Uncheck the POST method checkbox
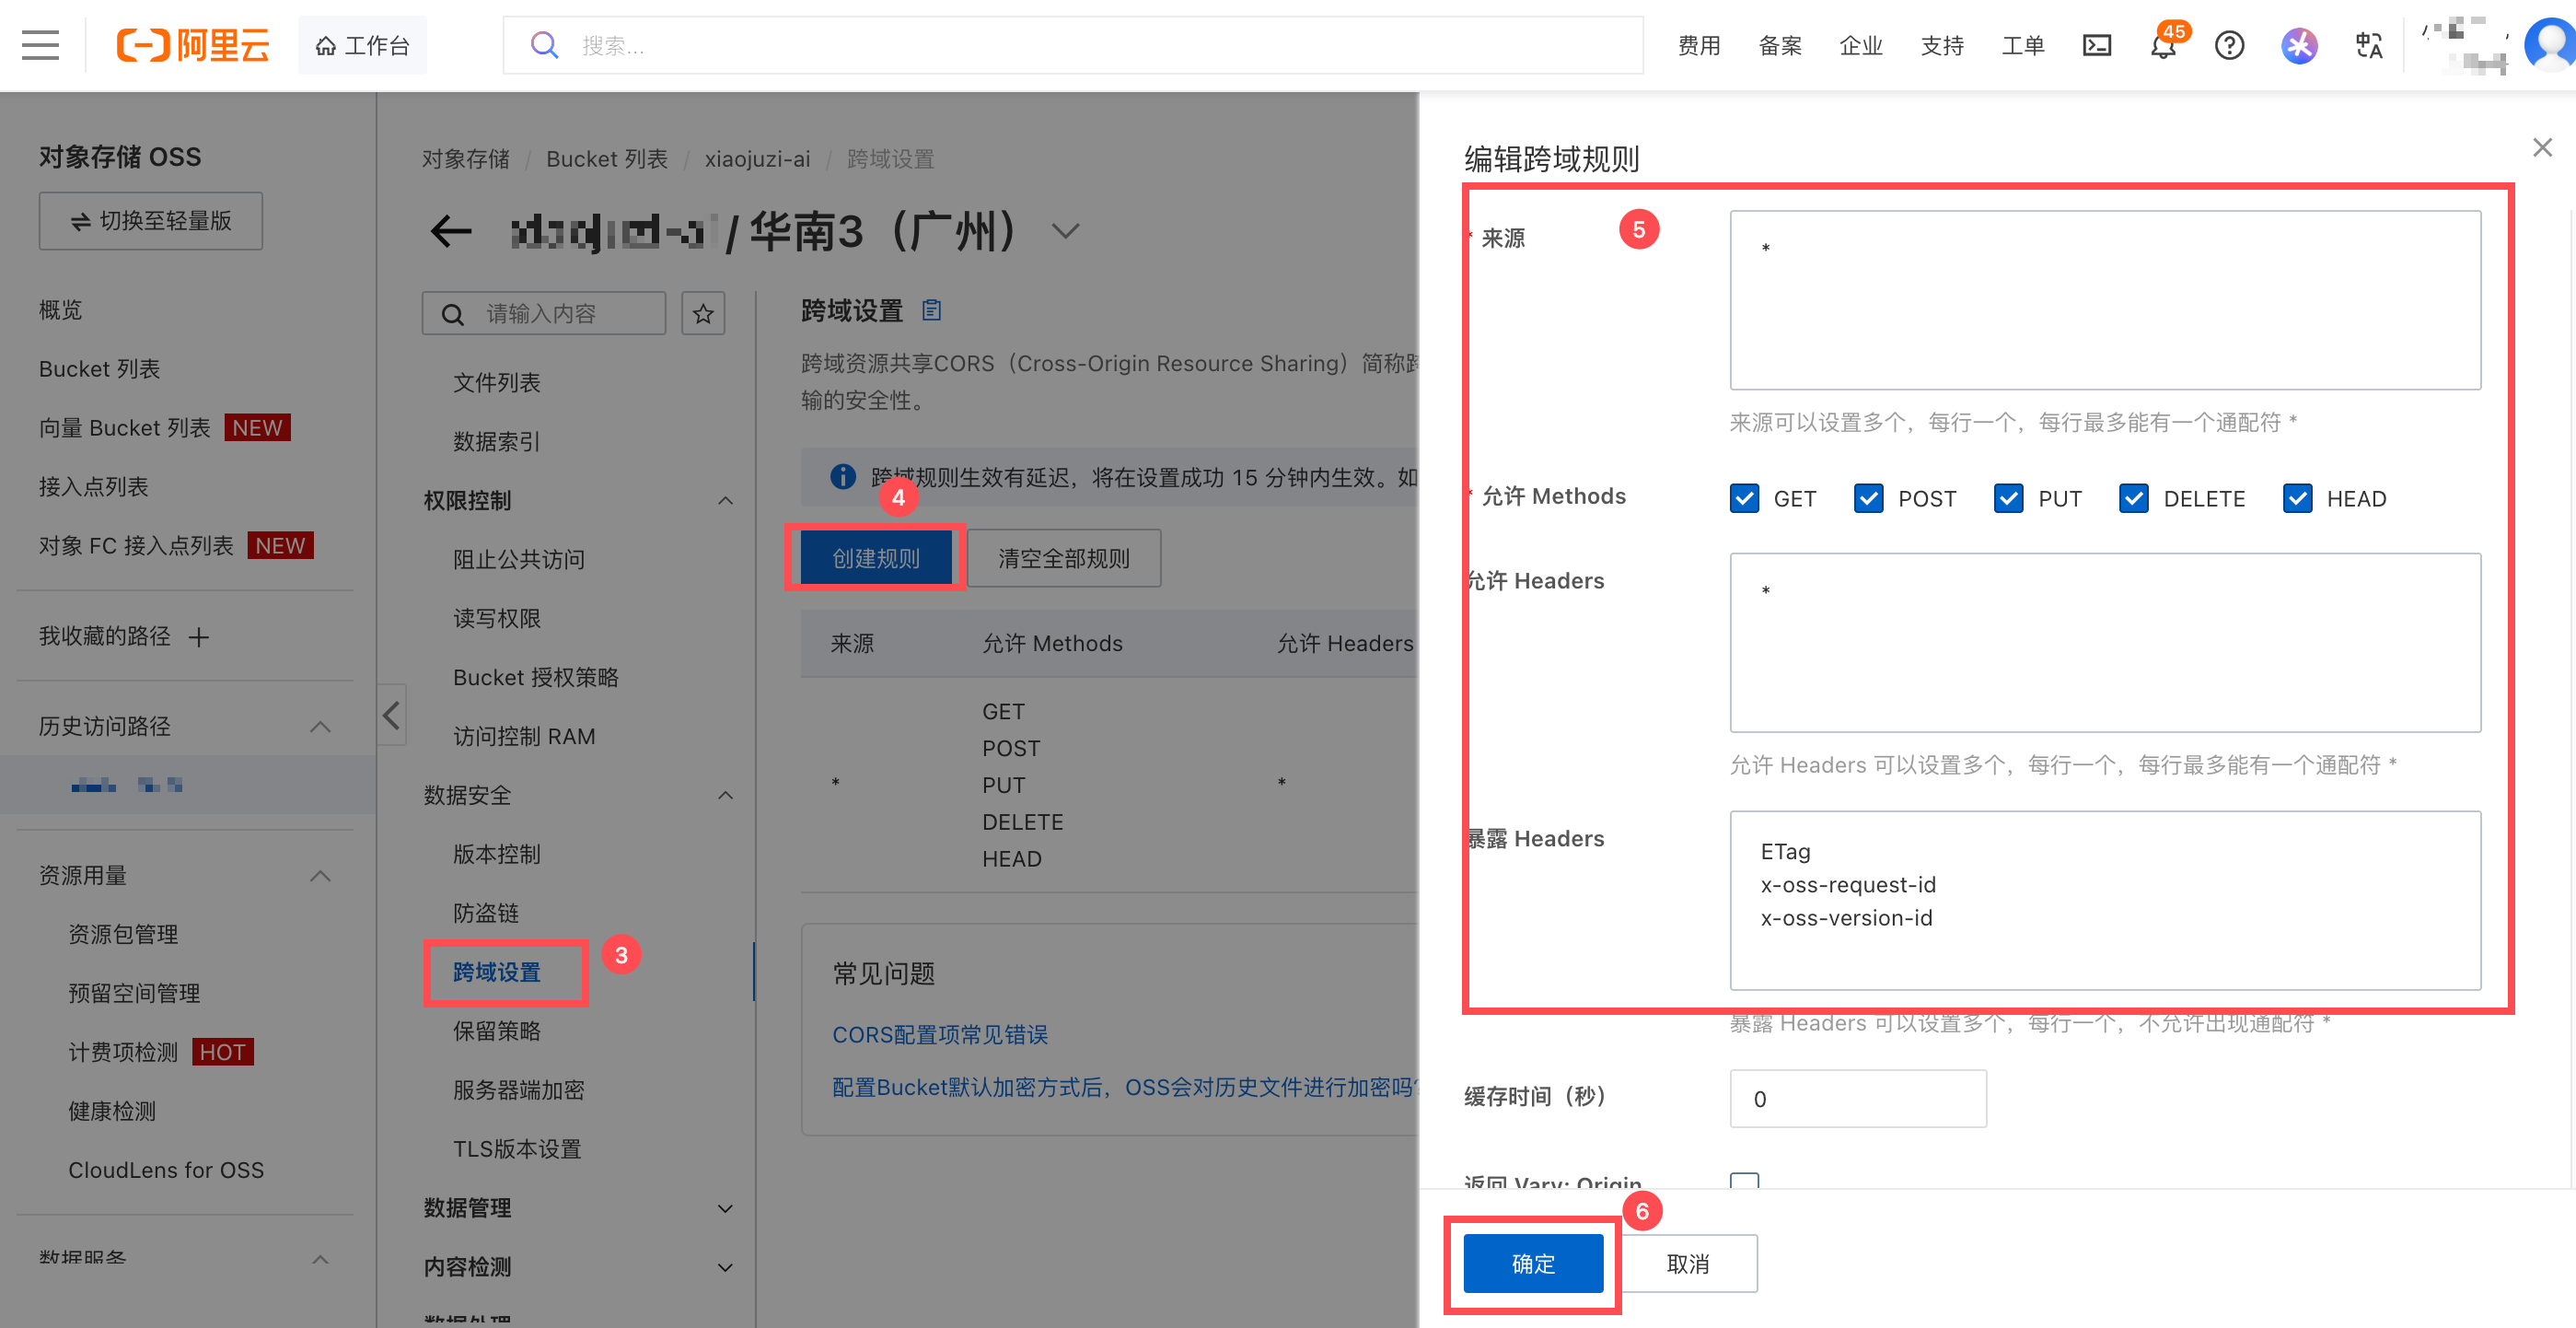The image size is (2576, 1328). [x=1868, y=499]
